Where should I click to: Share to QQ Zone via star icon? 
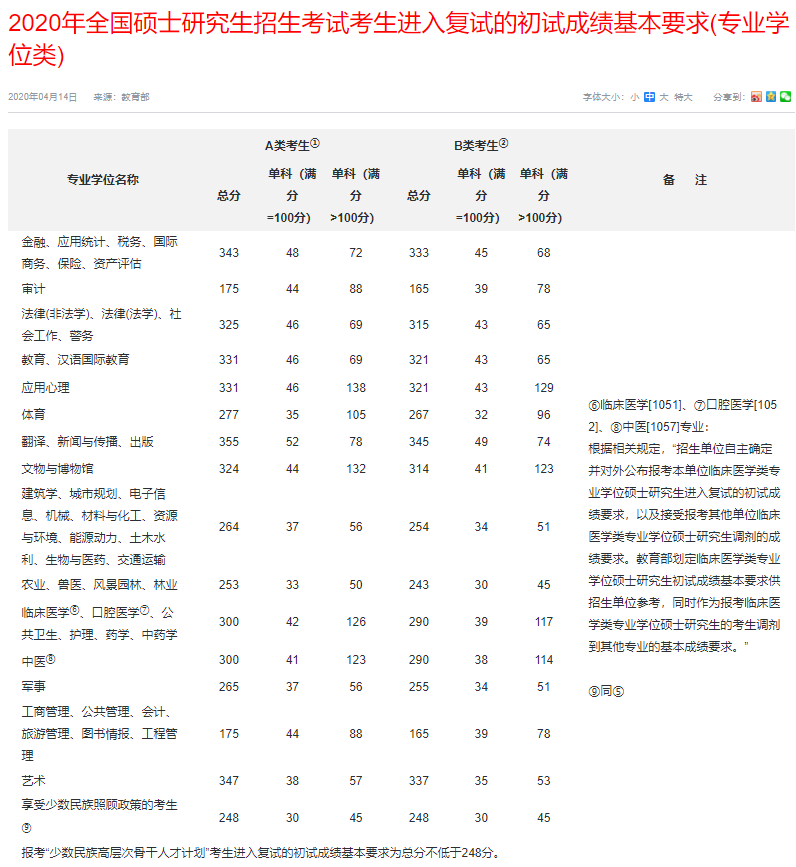pos(771,97)
